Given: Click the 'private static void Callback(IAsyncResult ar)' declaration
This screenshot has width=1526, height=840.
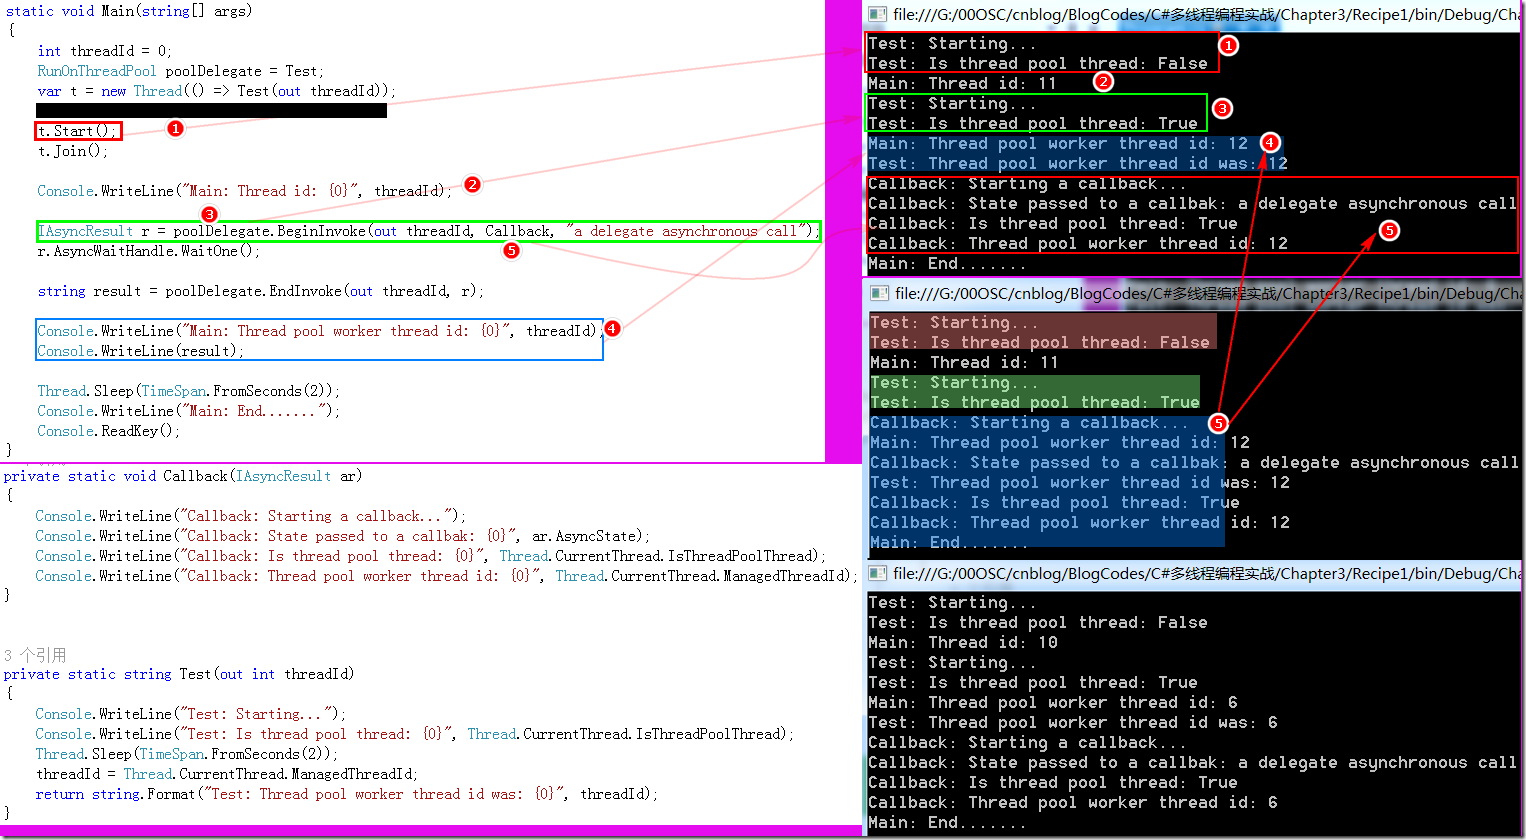Looking at the screenshot, I should point(183,476).
